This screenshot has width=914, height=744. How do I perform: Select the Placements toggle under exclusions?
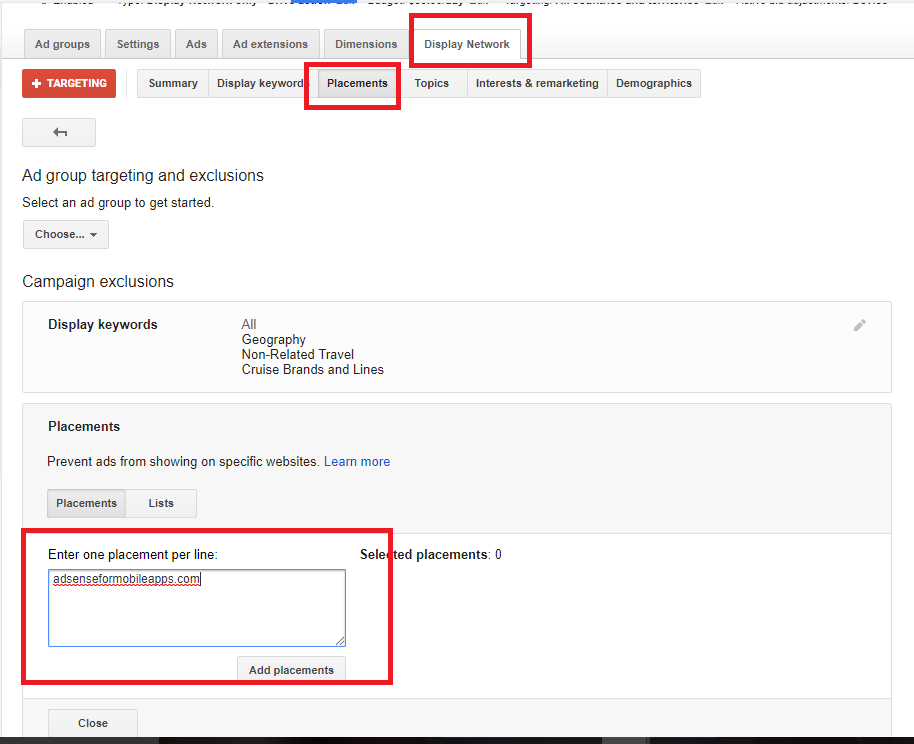(86, 503)
